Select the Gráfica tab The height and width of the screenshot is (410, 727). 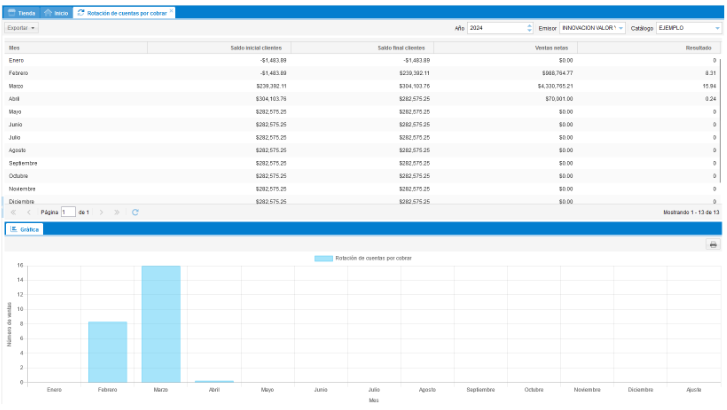click(x=24, y=230)
